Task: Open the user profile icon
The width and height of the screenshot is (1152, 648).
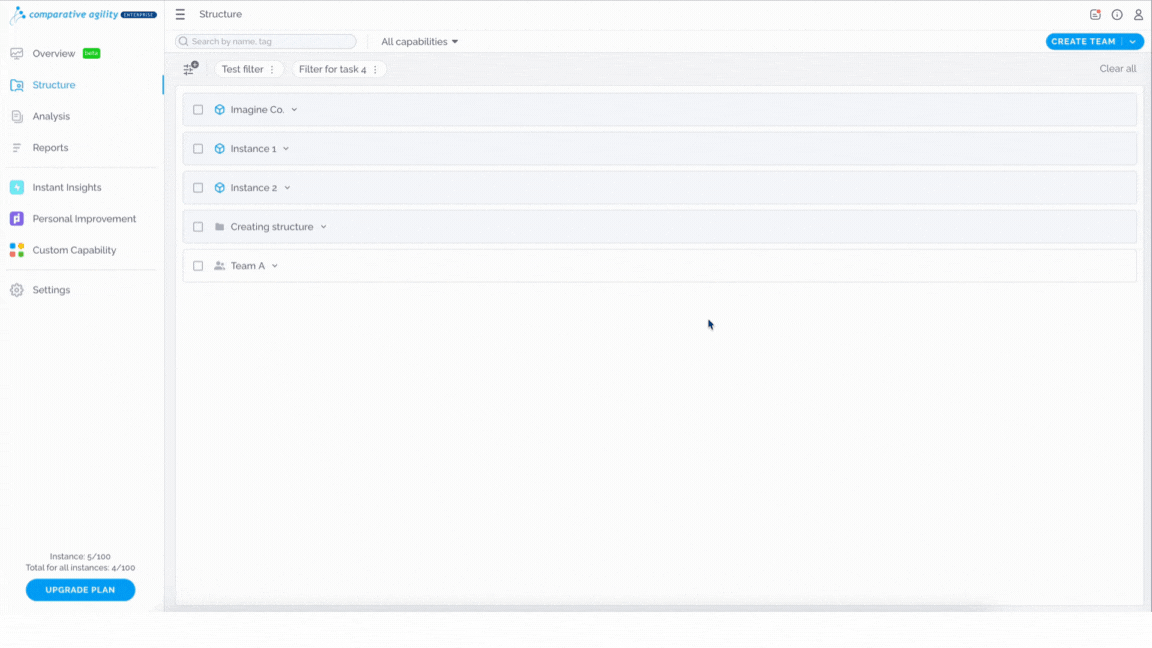Action: (x=1138, y=14)
